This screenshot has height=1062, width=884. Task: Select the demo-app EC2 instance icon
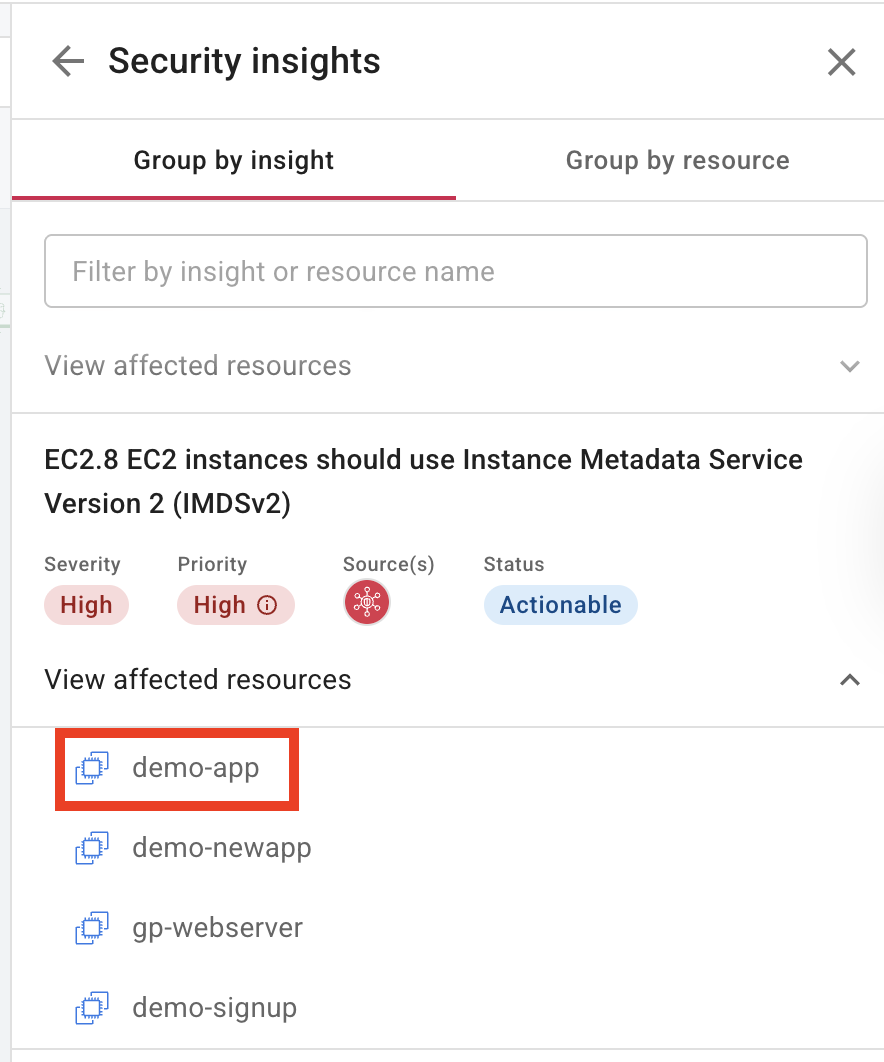point(92,769)
